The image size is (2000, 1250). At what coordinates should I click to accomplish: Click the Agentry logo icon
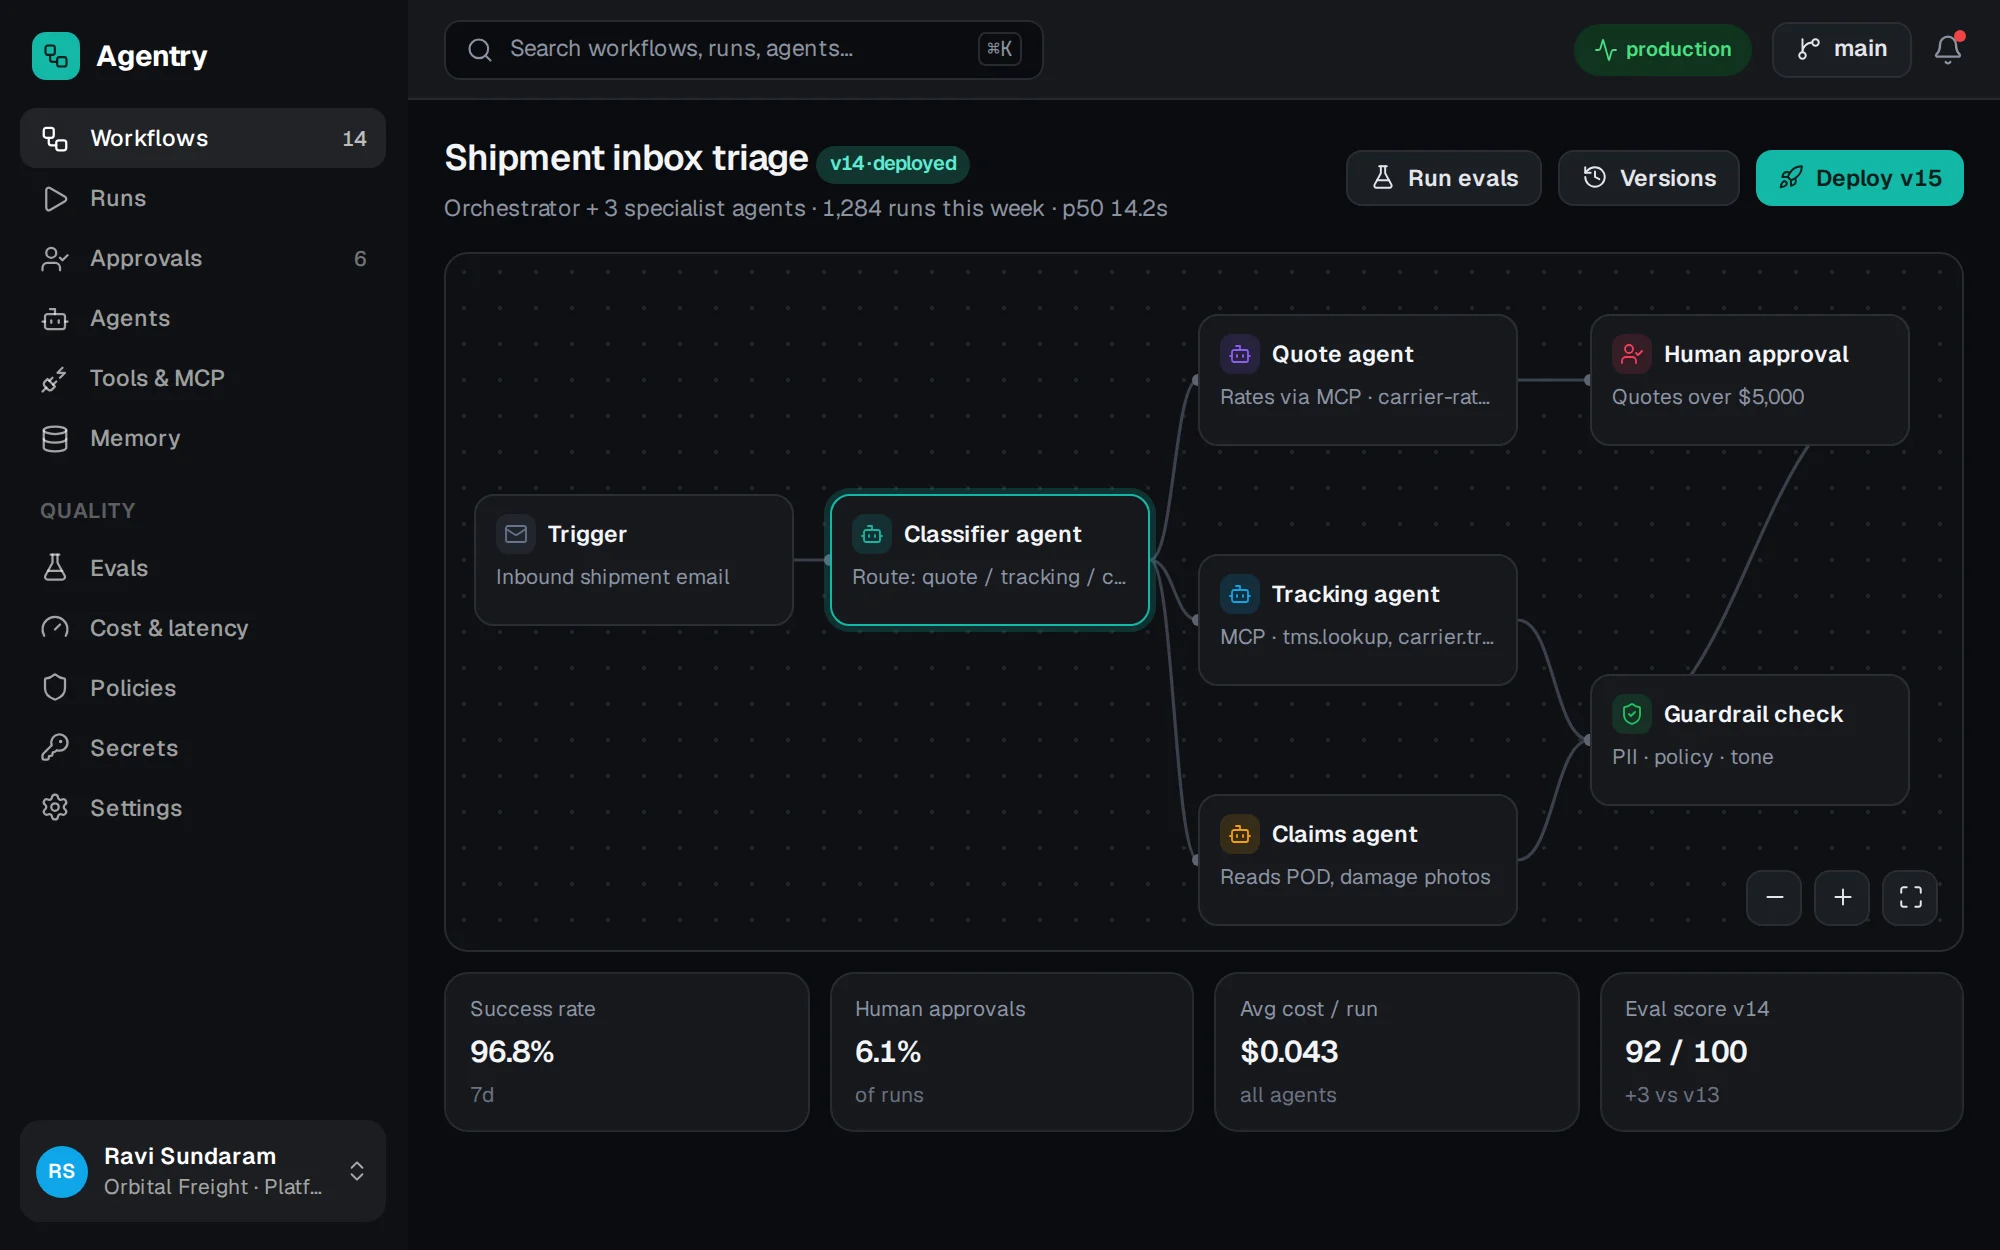56,56
